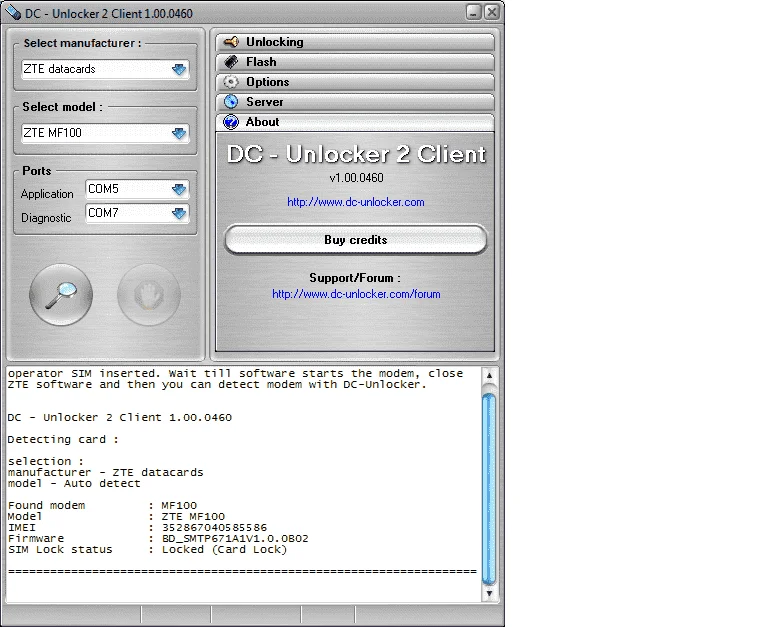This screenshot has height=627, width=768.
Task: Click the log scrollbar up arrow
Action: click(489, 376)
